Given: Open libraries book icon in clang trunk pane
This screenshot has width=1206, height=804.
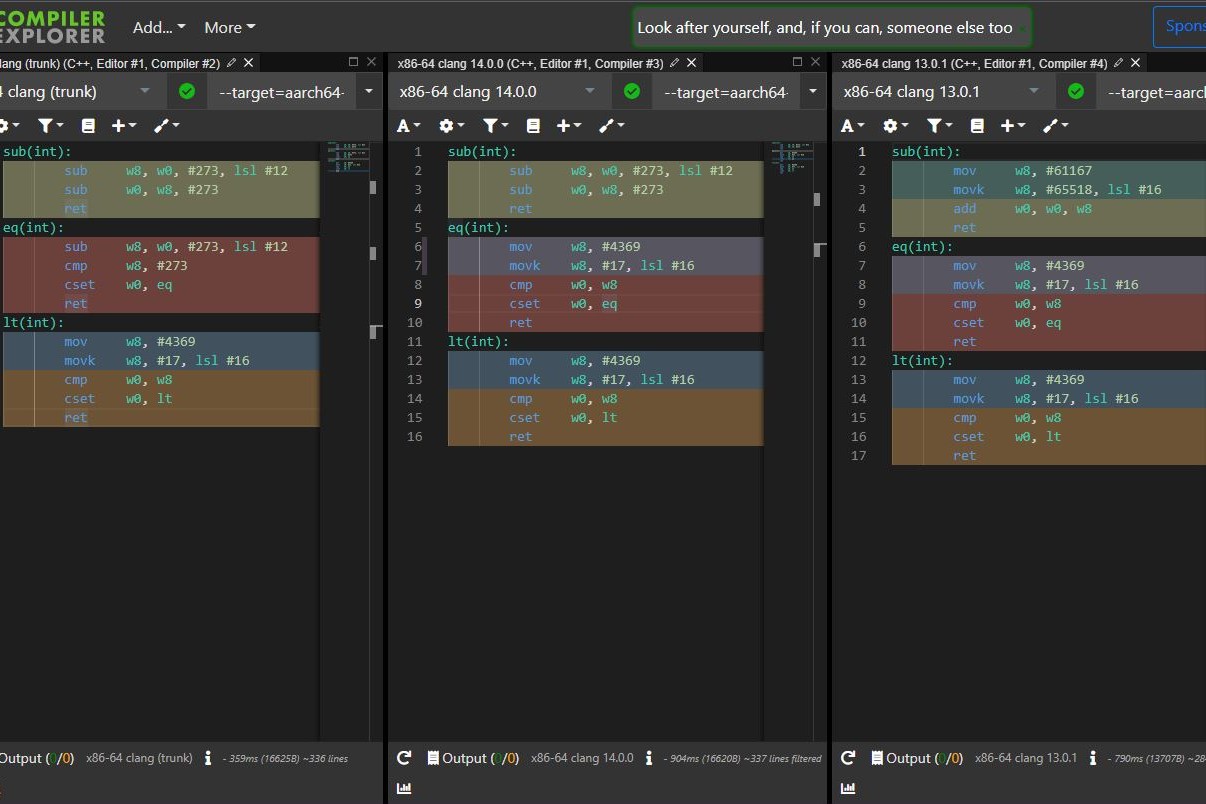Looking at the screenshot, I should pyautogui.click(x=88, y=126).
